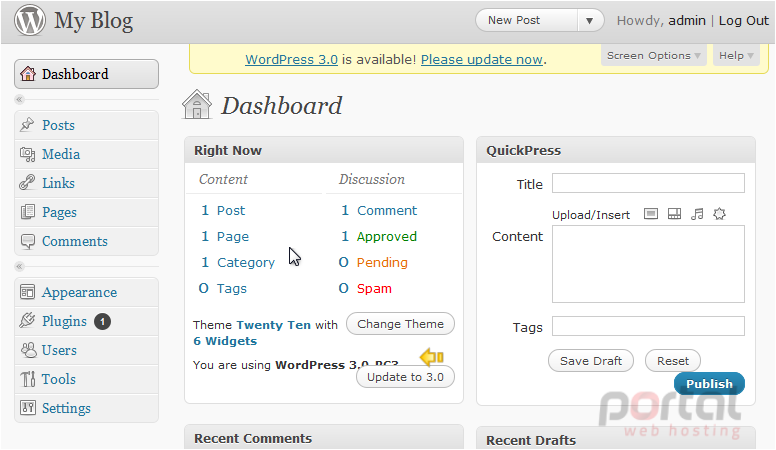
Task: Click the Media camera icon
Action: pyautogui.click(x=27, y=154)
